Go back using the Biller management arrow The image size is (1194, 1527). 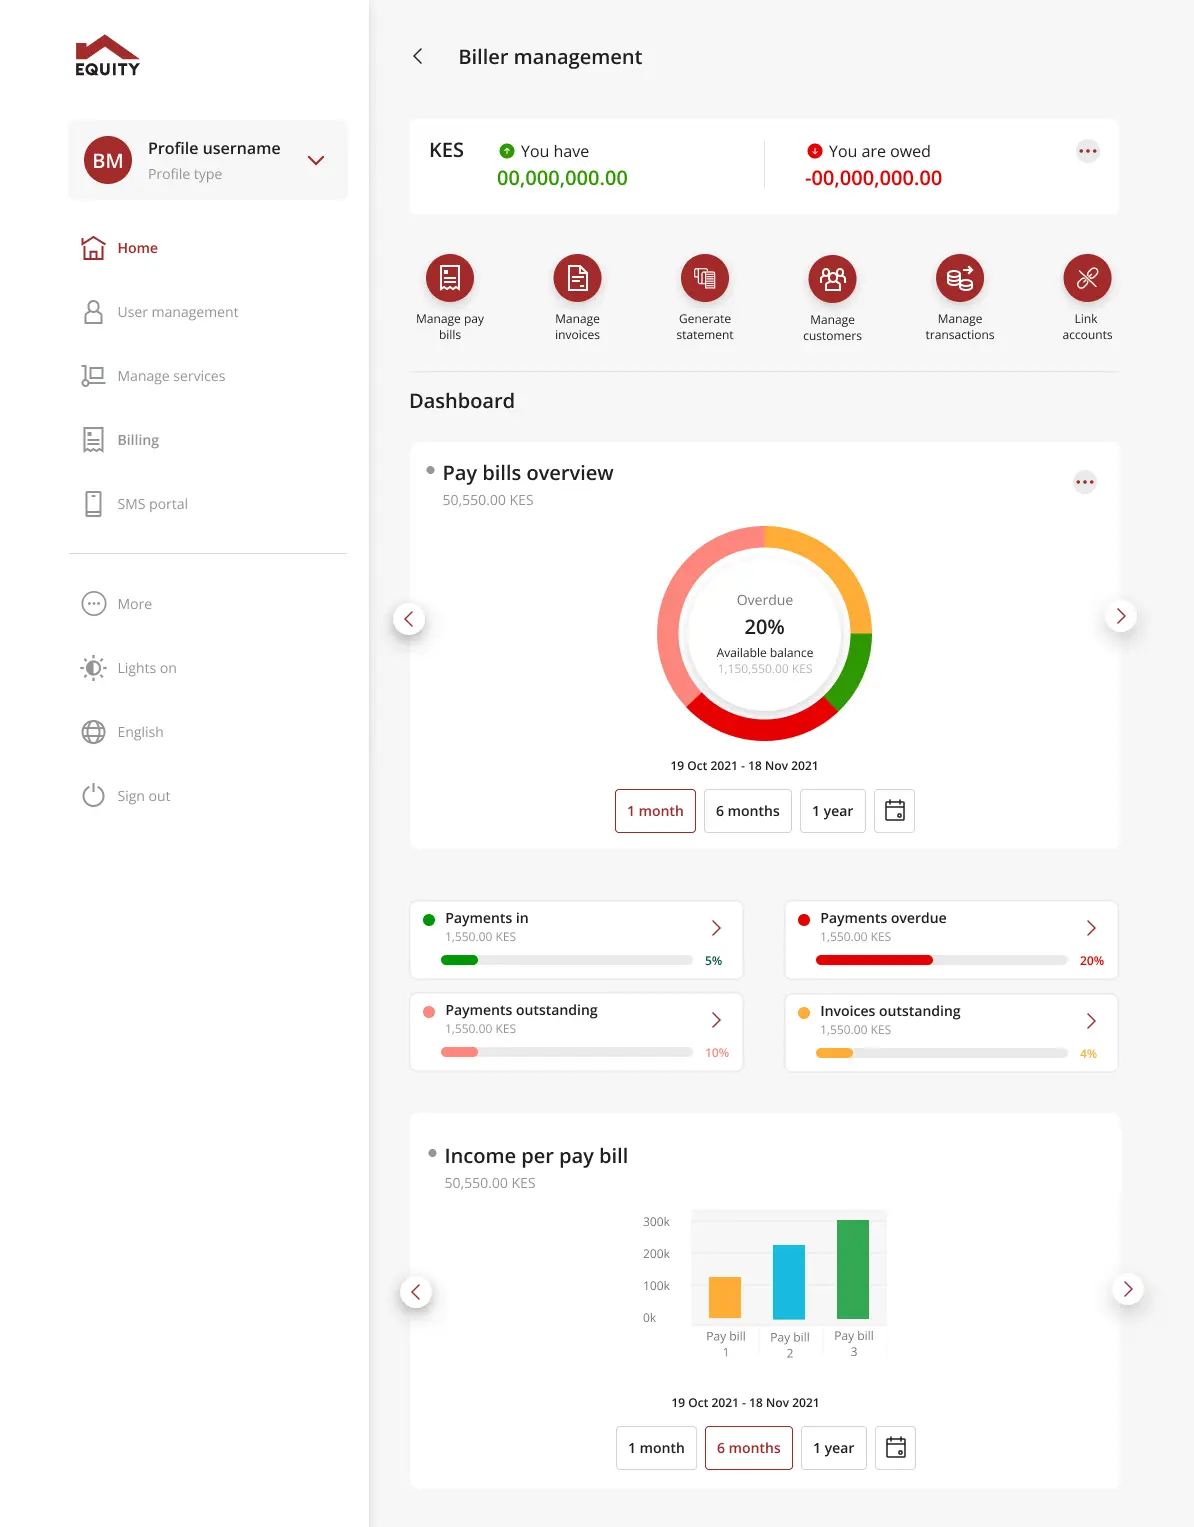tap(418, 57)
